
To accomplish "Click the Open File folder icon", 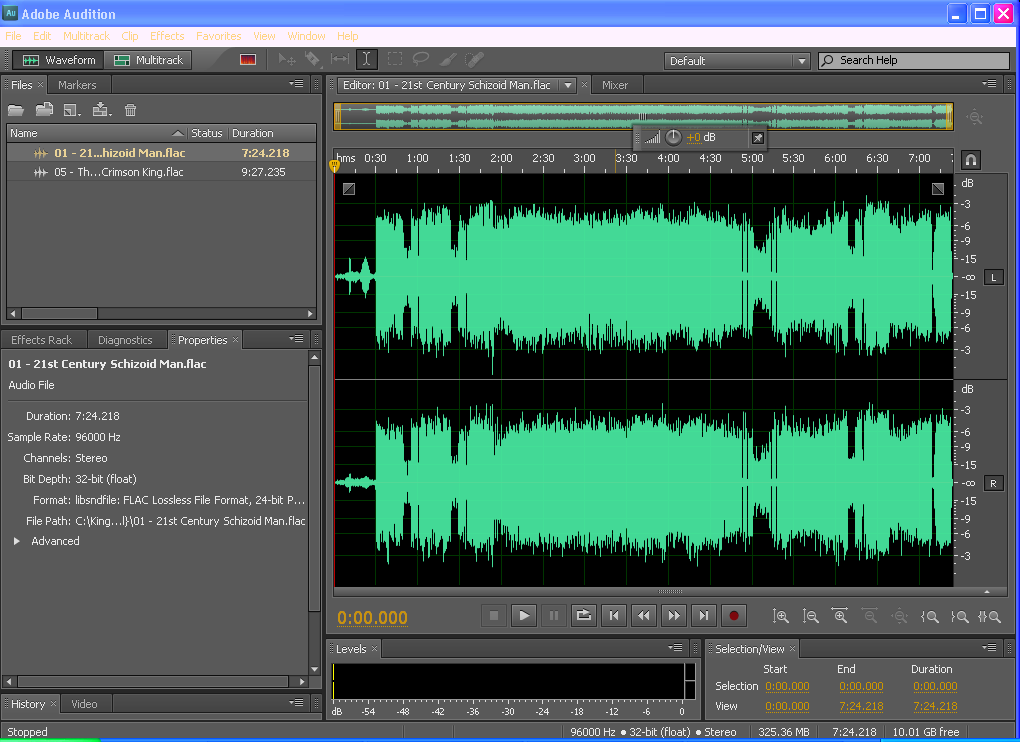I will tap(16, 110).
